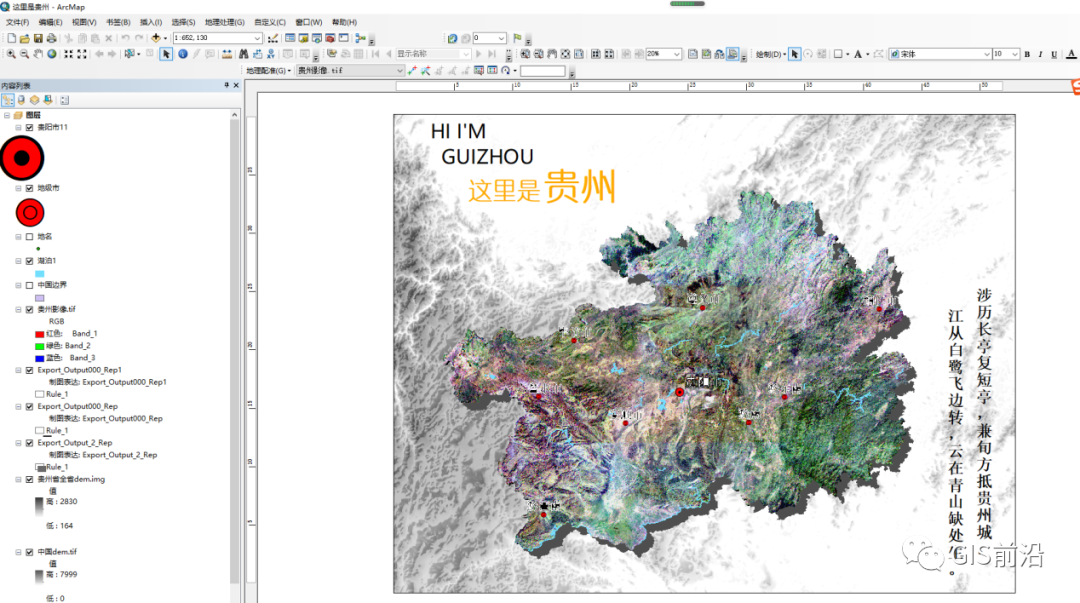The width and height of the screenshot is (1080, 603).
Task: Open the 视图(V) menu
Action: tap(84, 22)
